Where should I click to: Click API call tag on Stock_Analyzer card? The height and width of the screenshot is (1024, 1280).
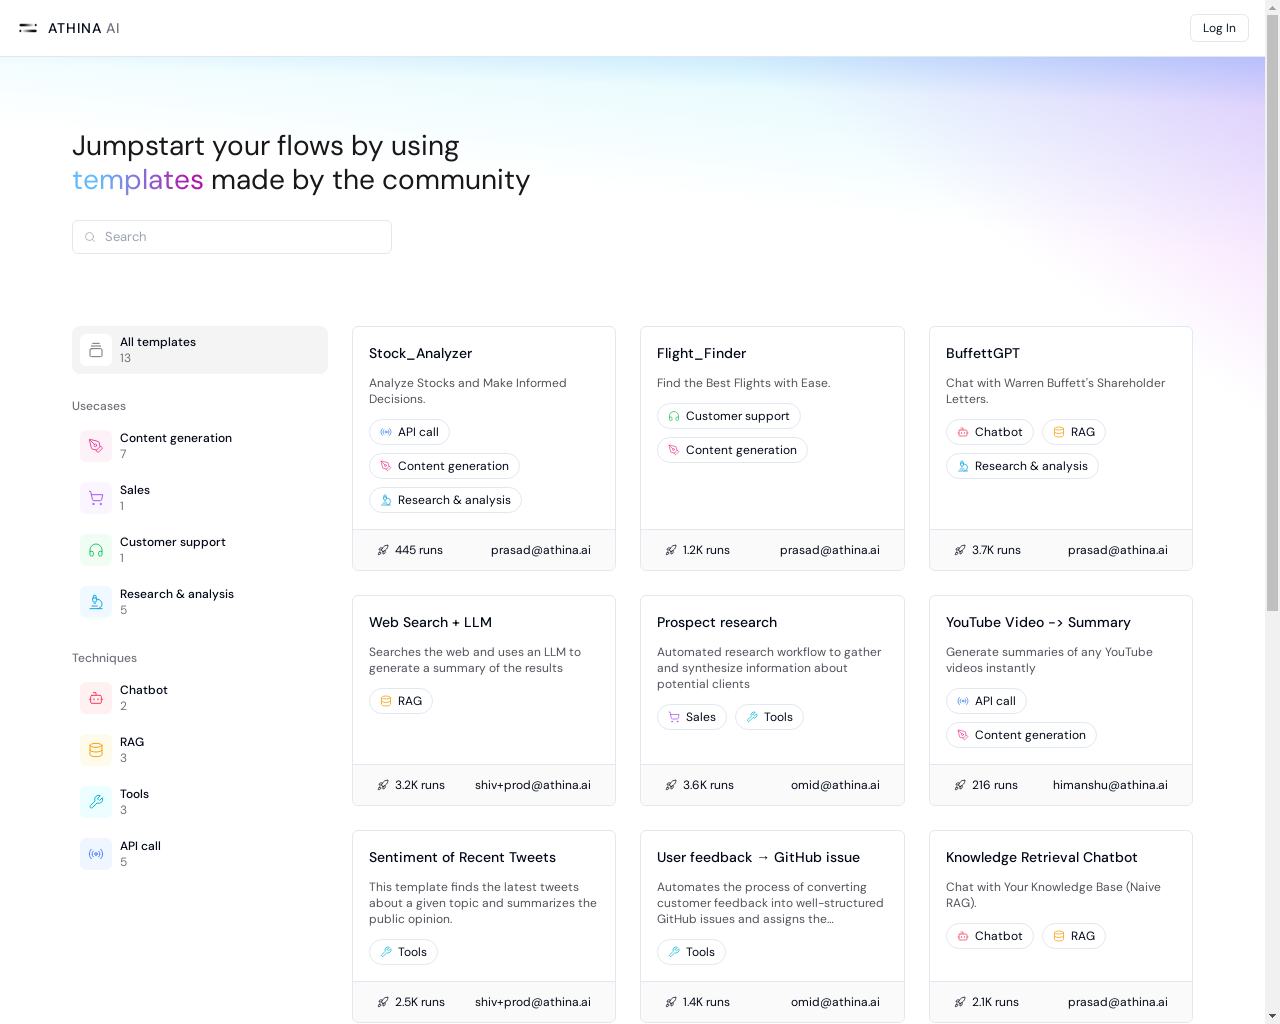pos(409,432)
